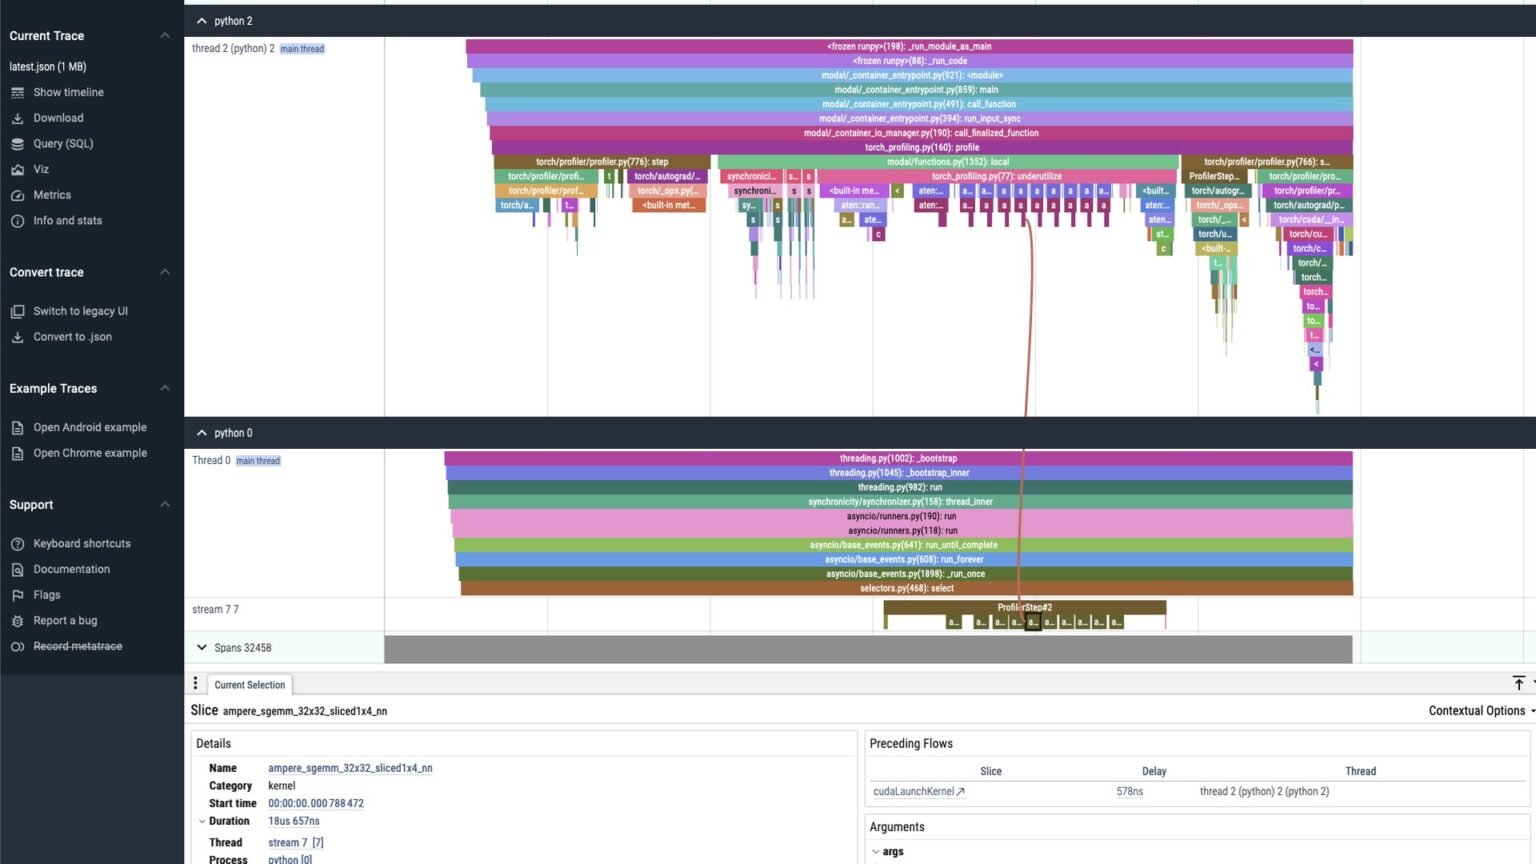Select the threading.py(1002): _bootstrap slice
Screen dimensions: 1536x864
coord(898,458)
